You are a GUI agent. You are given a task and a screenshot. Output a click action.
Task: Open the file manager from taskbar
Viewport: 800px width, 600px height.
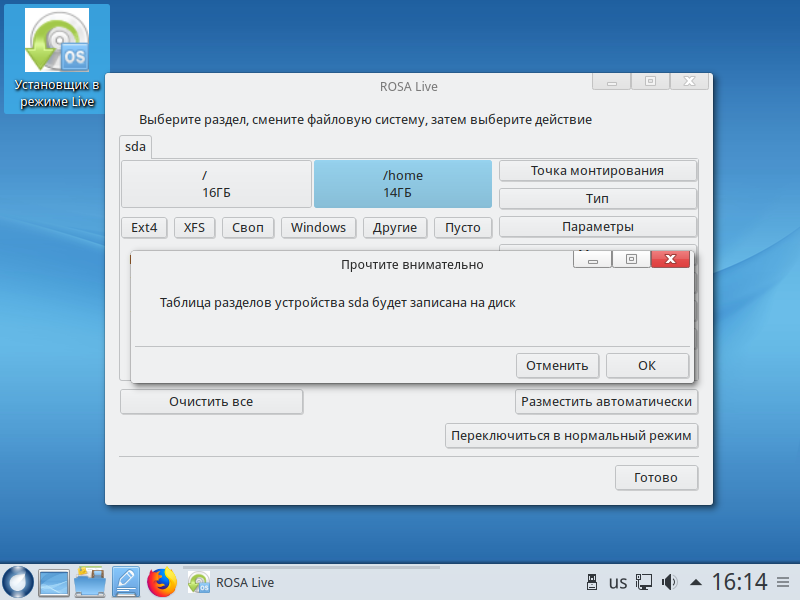90,582
